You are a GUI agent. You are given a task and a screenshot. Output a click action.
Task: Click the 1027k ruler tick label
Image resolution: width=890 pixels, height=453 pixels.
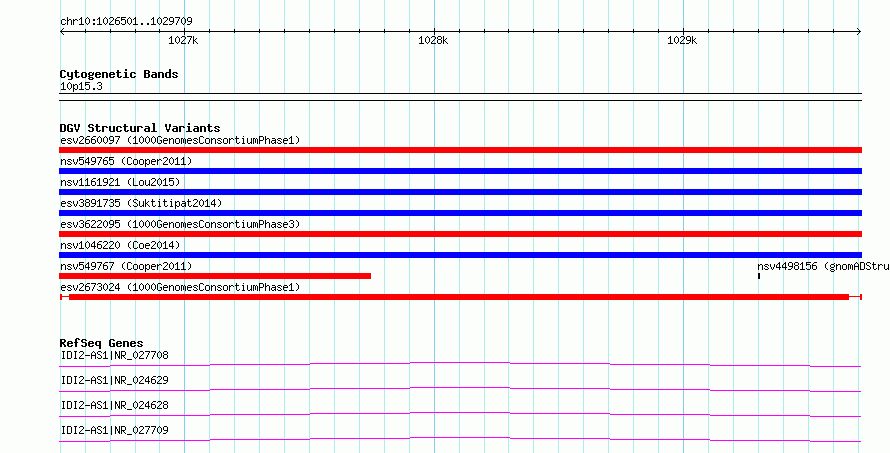pyautogui.click(x=183, y=41)
